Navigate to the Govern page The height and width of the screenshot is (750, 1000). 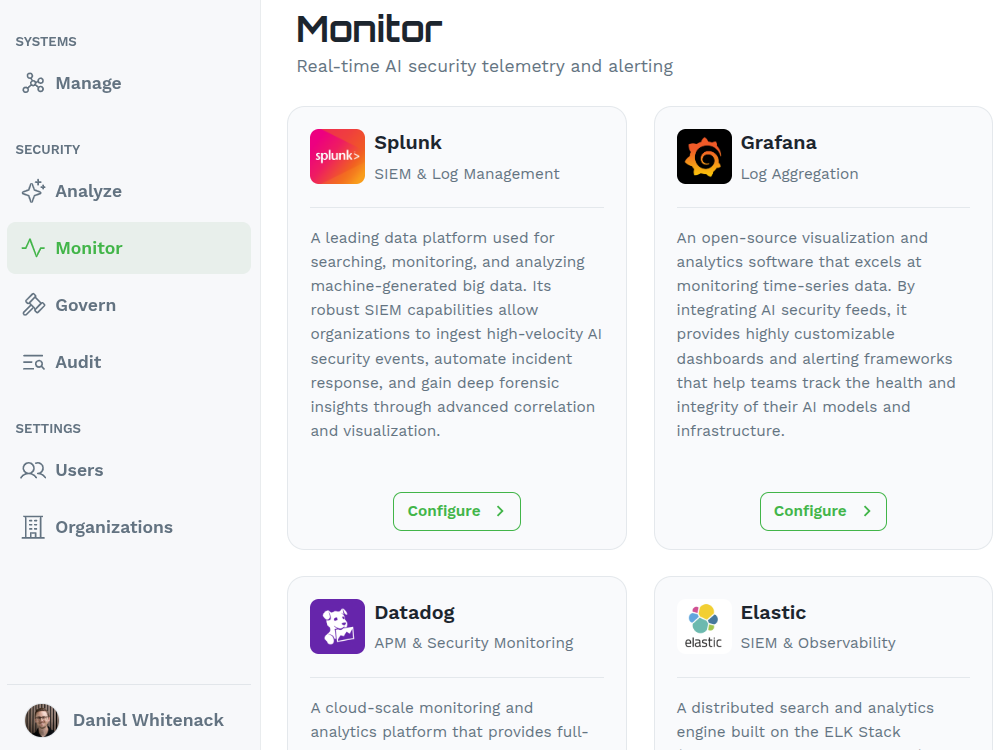(129, 304)
